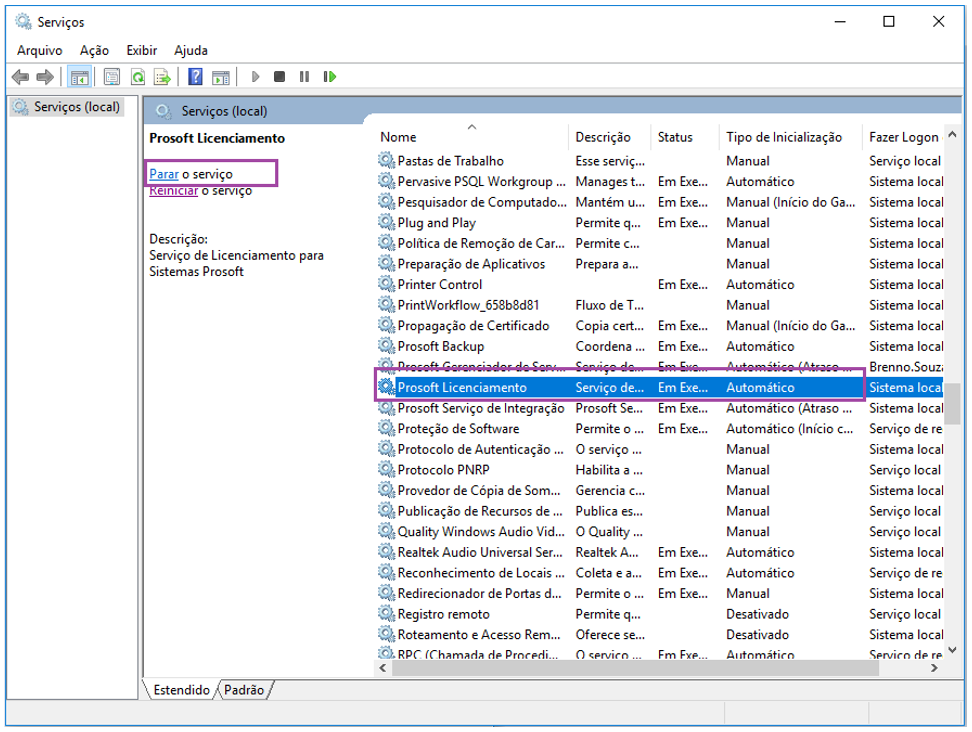Toggle the Action Pane toolbar icon
Screen dimensions: 972x732
[x=221, y=77]
